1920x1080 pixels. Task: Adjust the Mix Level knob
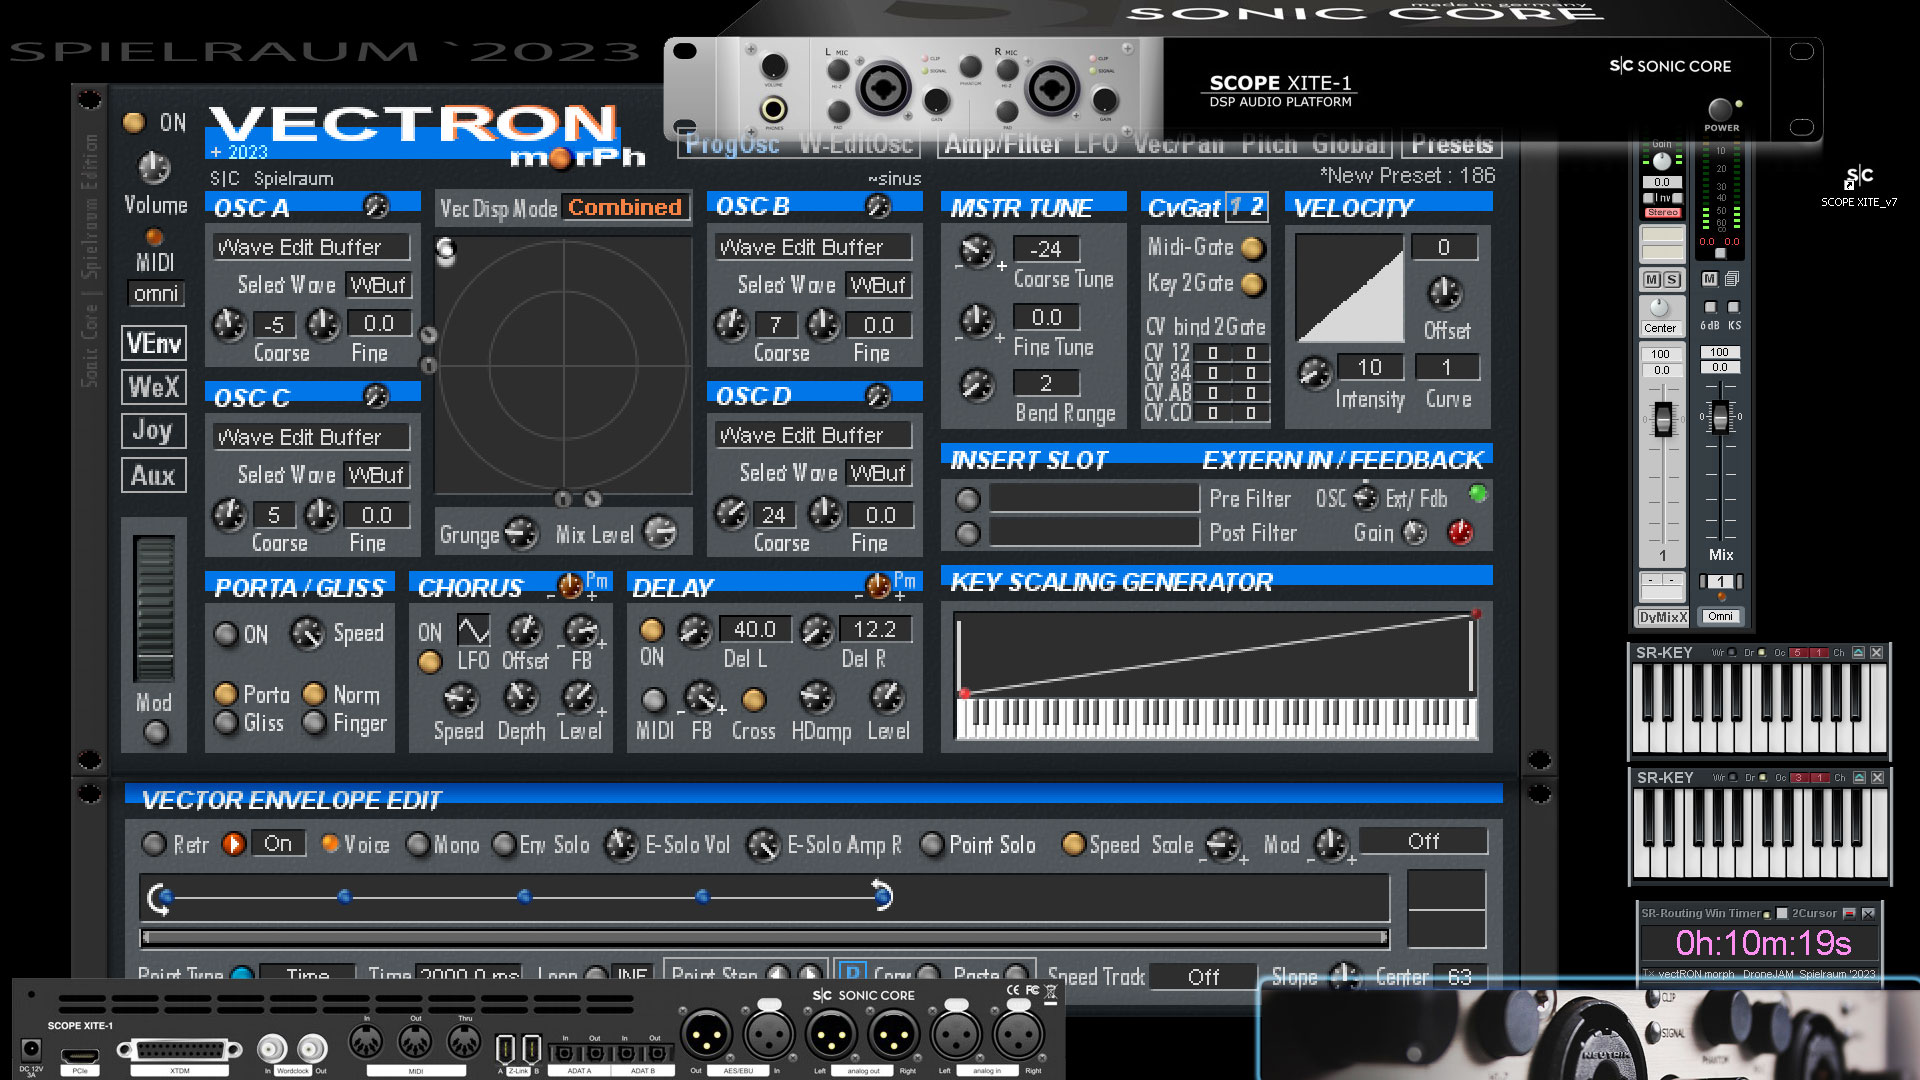pos(660,533)
